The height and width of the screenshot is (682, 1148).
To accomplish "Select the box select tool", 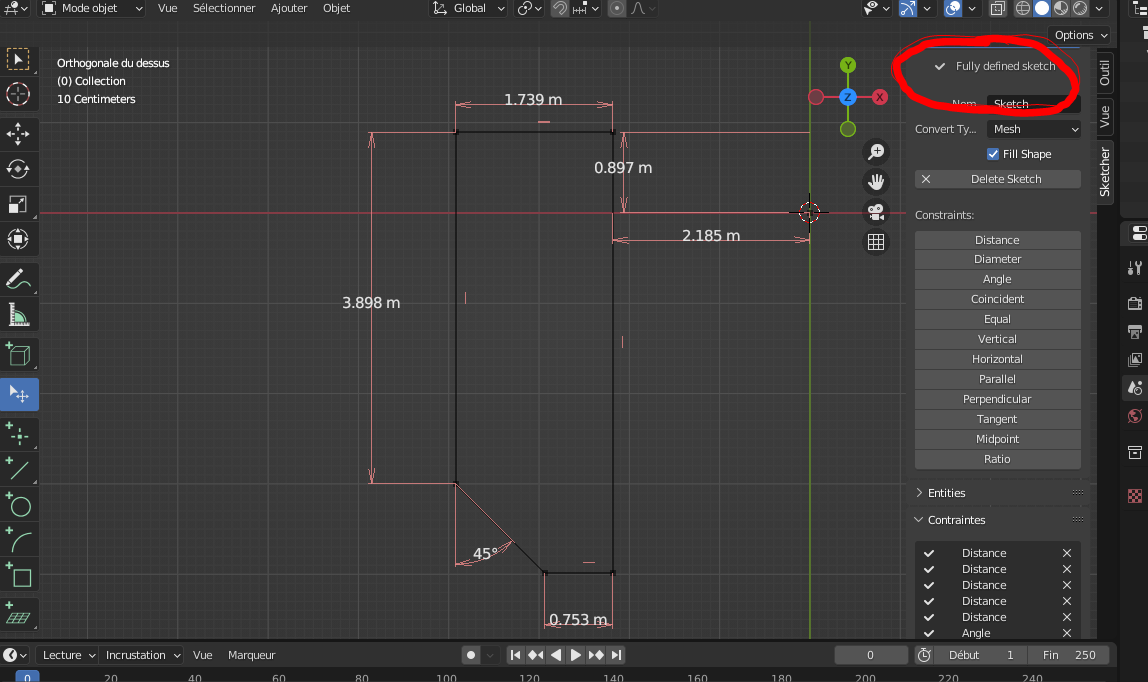I will coord(18,59).
